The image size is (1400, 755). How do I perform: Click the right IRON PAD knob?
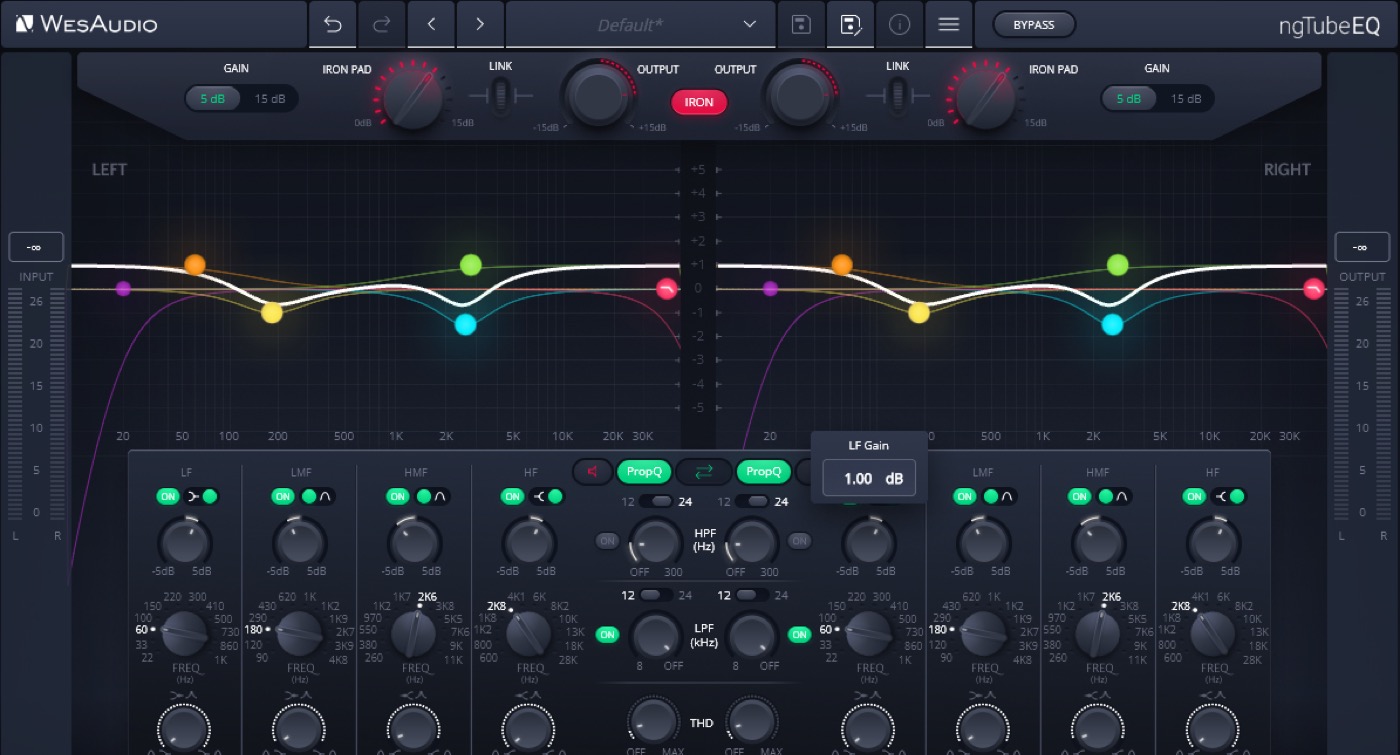[988, 98]
